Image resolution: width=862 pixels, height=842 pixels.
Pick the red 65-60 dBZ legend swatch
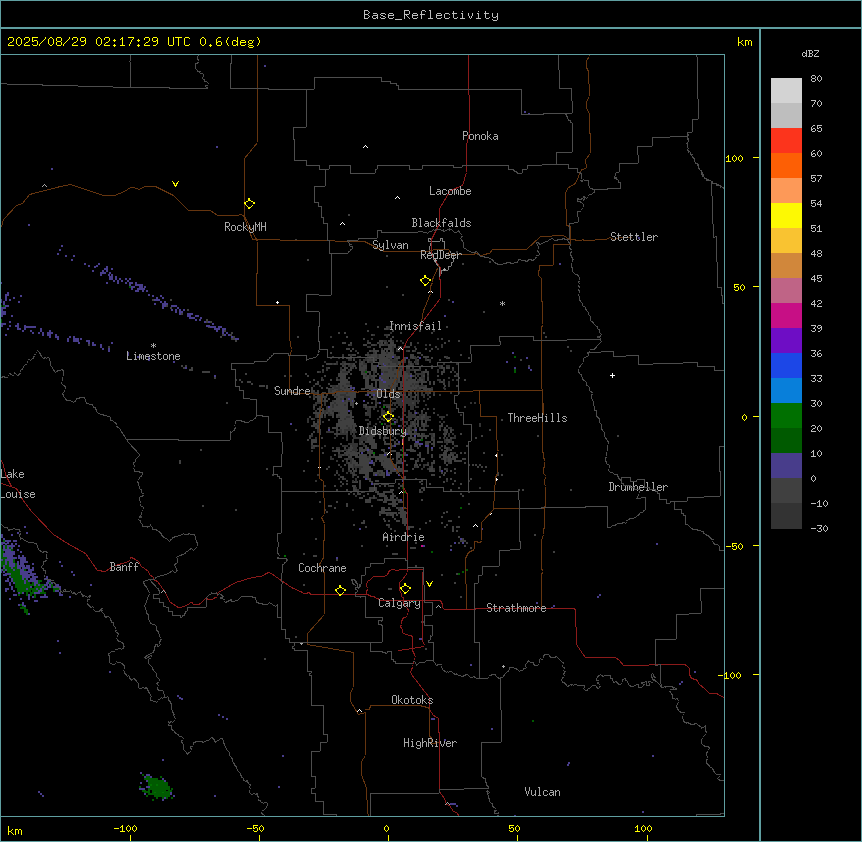click(x=786, y=141)
